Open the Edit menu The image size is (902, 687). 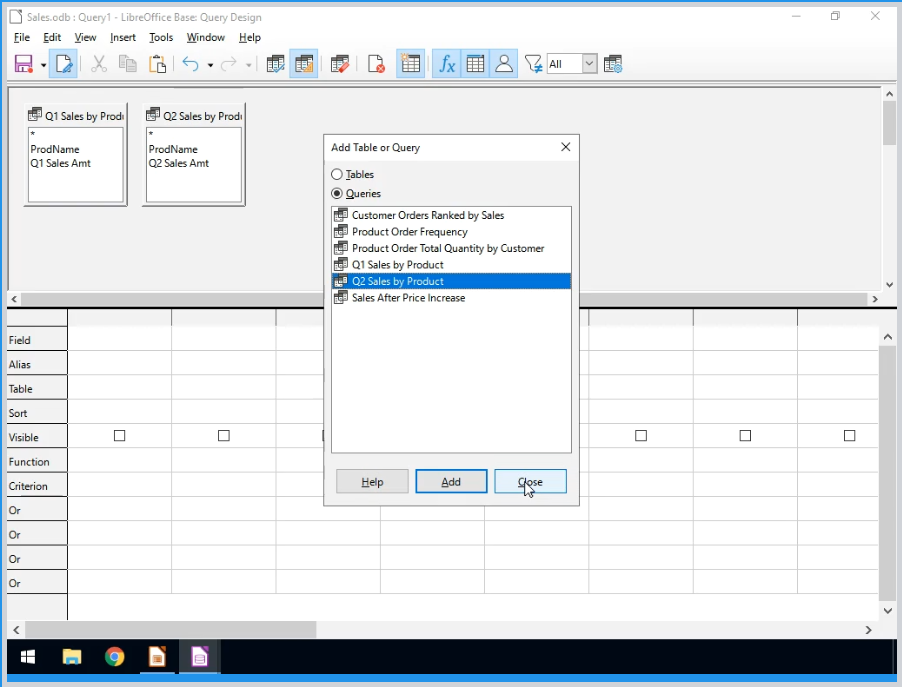pyautogui.click(x=52, y=37)
